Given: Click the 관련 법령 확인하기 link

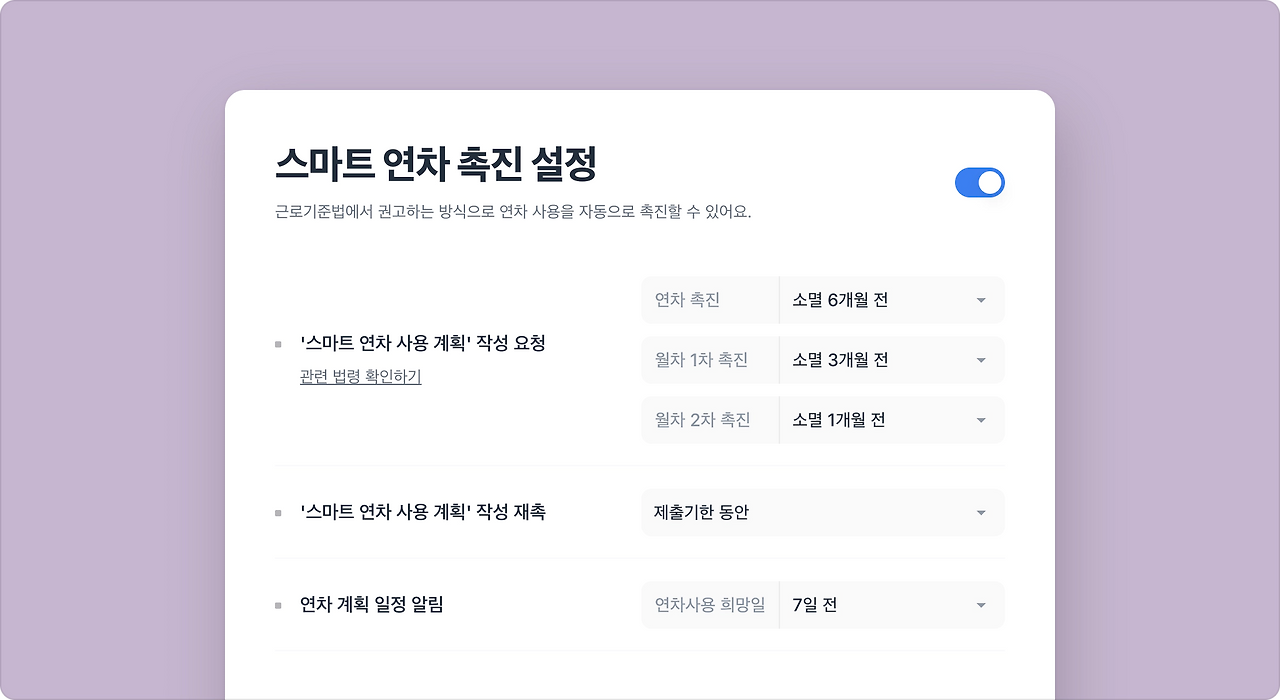Looking at the screenshot, I should (360, 377).
